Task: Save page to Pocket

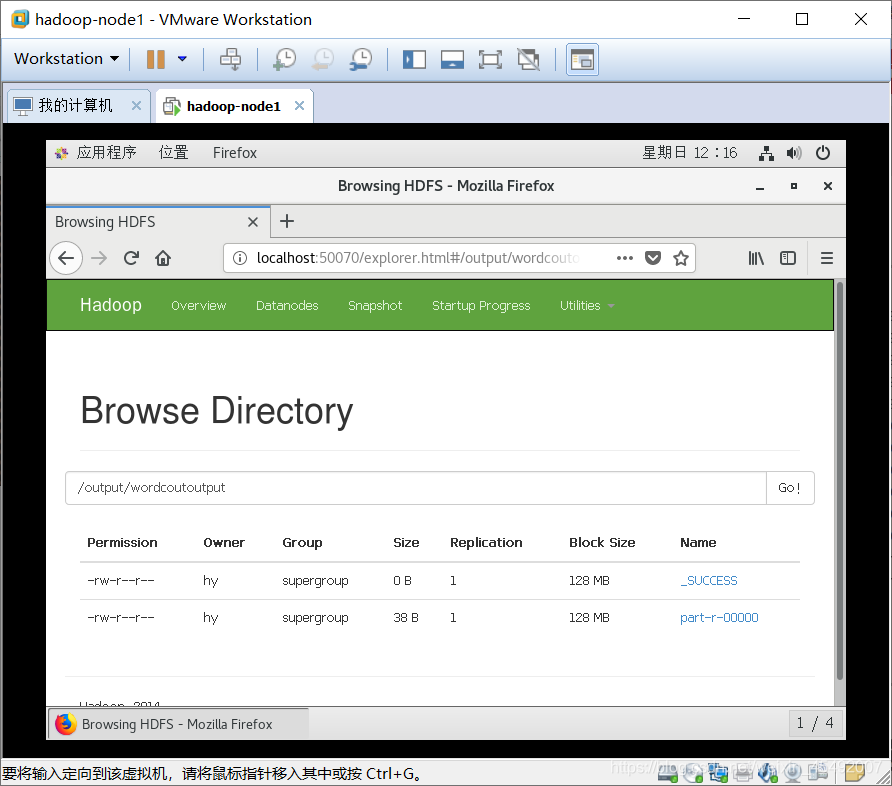Action: pyautogui.click(x=653, y=258)
